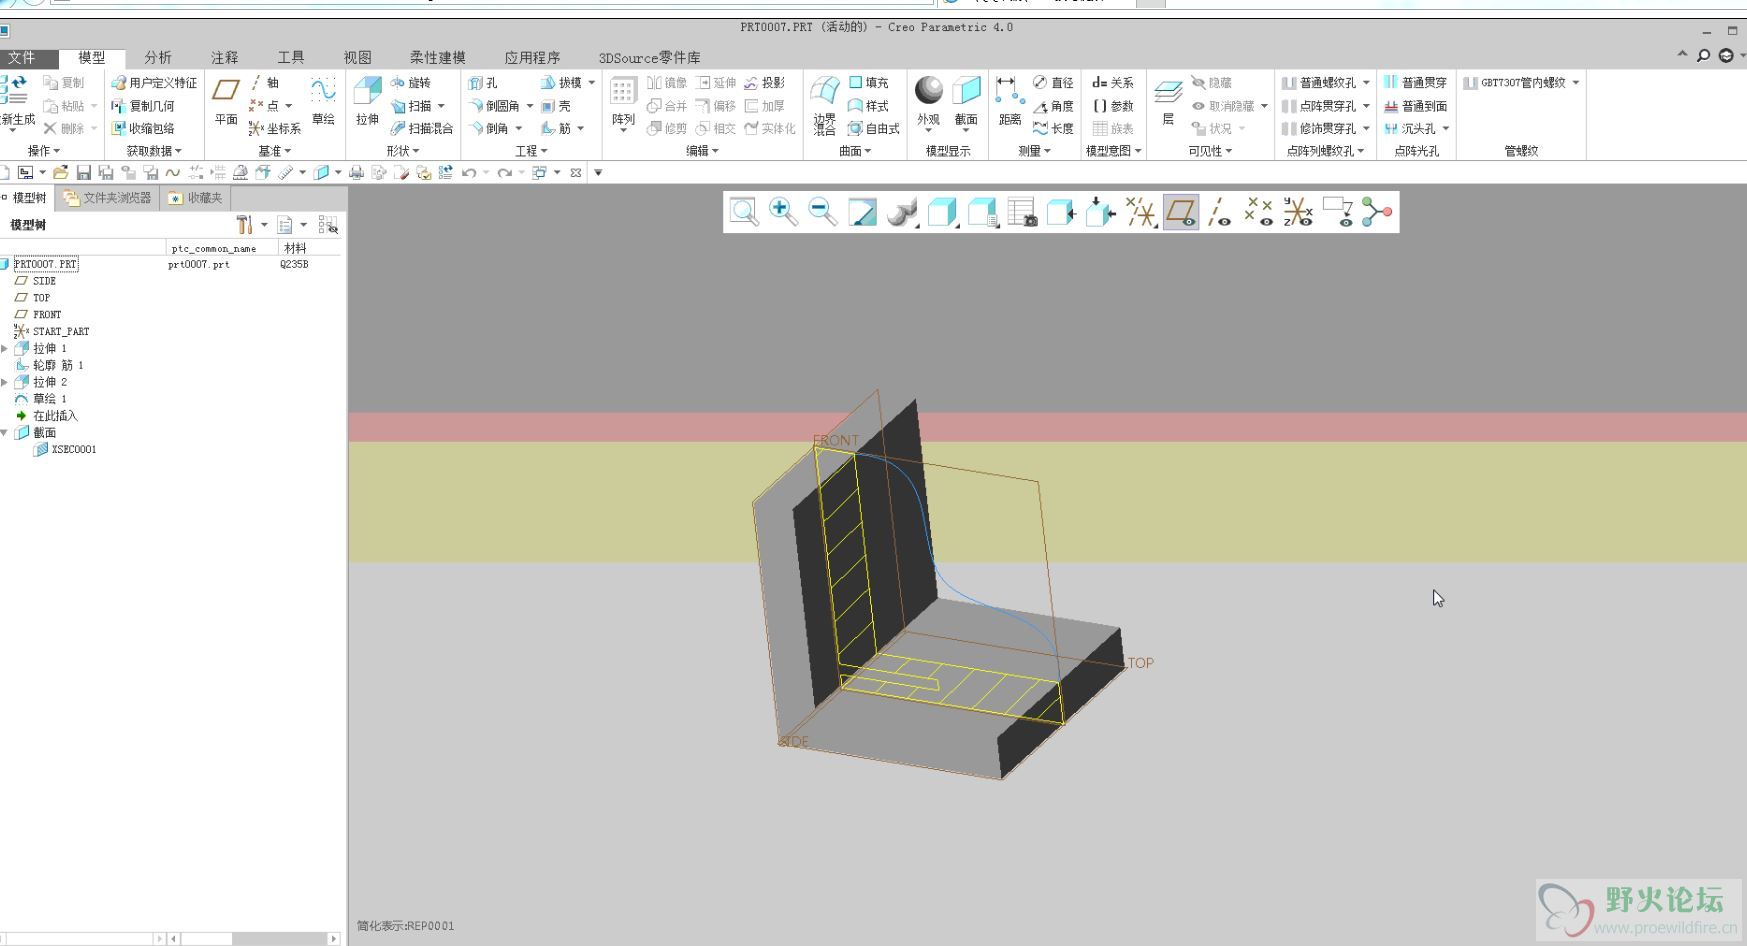The height and width of the screenshot is (946, 1747).
Task: Open the 操作 group dropdown
Action: click(44, 151)
